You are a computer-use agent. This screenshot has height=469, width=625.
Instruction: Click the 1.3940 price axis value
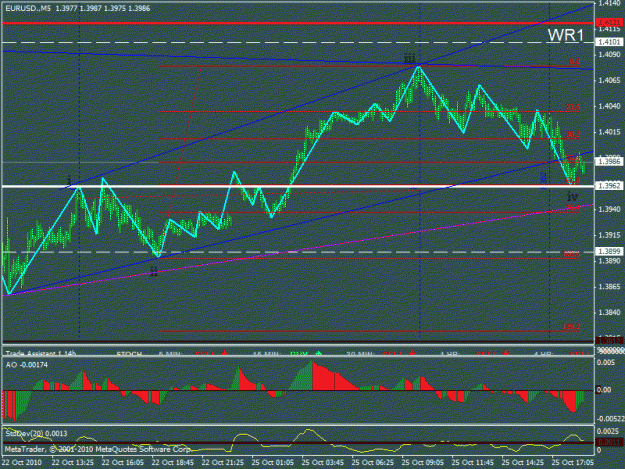click(609, 209)
